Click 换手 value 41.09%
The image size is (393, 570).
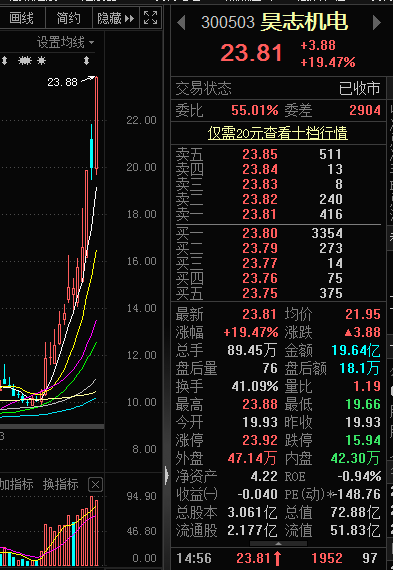click(x=255, y=386)
